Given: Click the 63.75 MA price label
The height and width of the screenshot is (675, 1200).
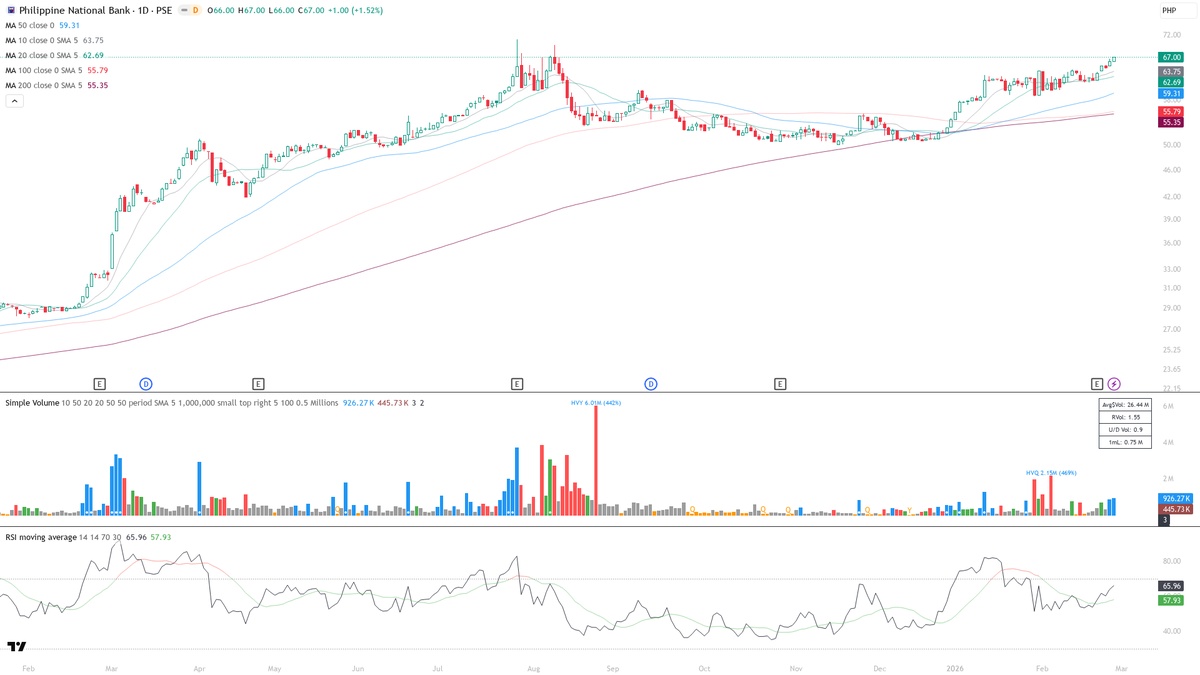Looking at the screenshot, I should (x=1171, y=72).
